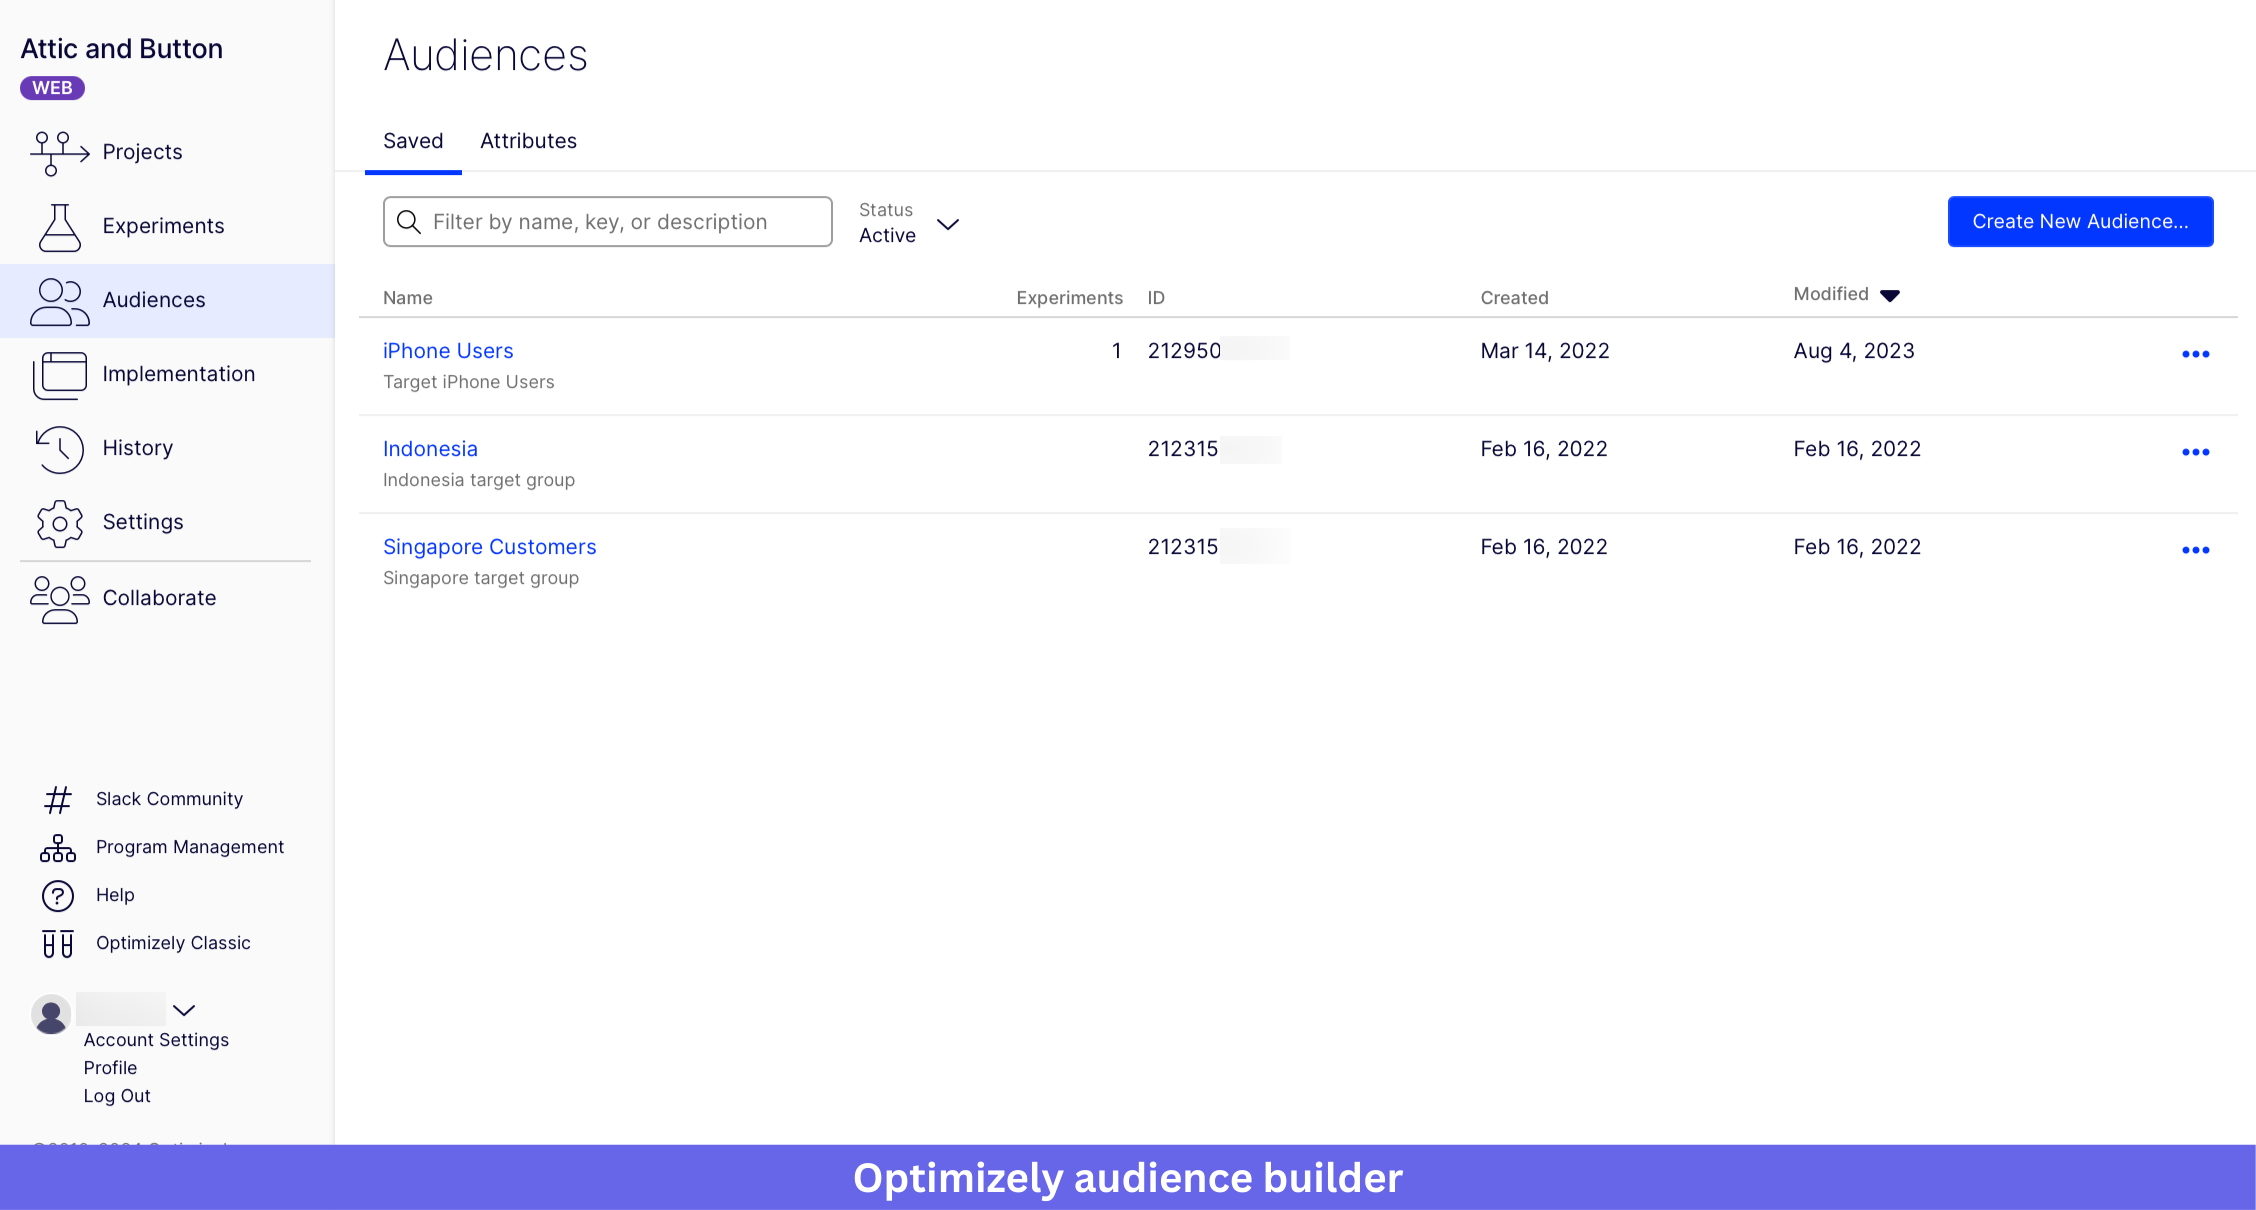Select the History clock icon

pos(57,449)
